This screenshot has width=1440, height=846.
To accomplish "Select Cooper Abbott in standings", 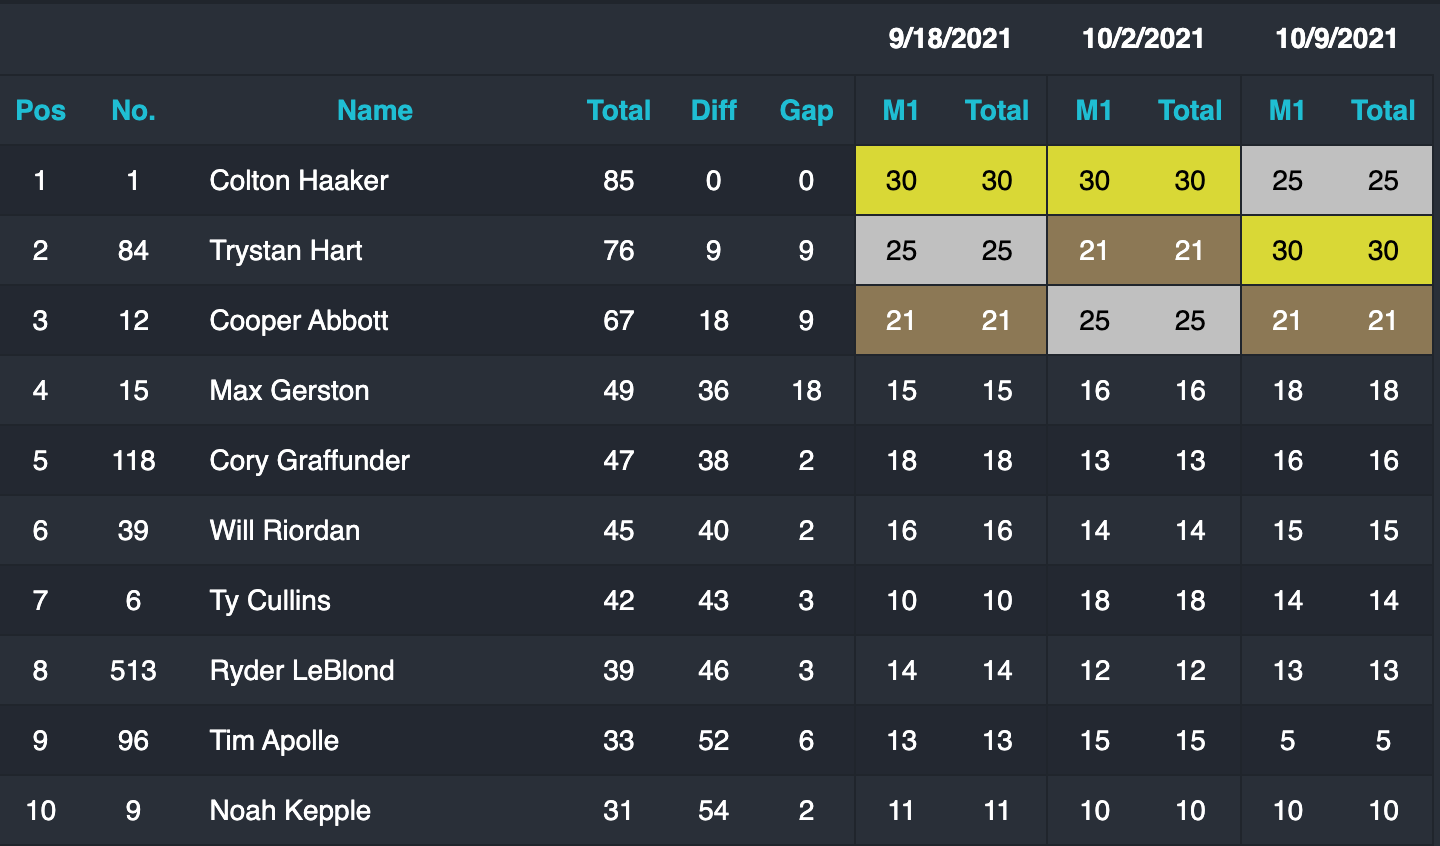I will (299, 321).
